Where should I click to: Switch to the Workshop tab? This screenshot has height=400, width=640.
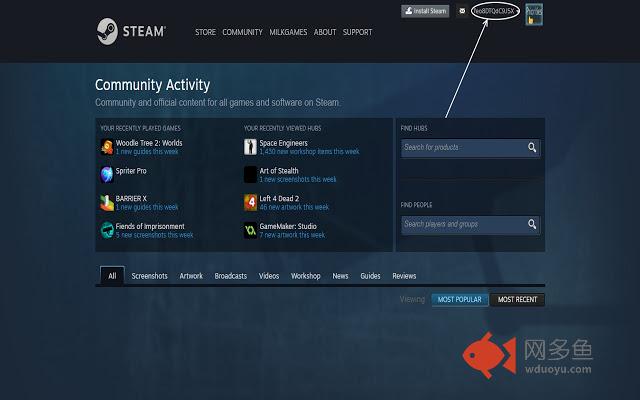click(306, 276)
